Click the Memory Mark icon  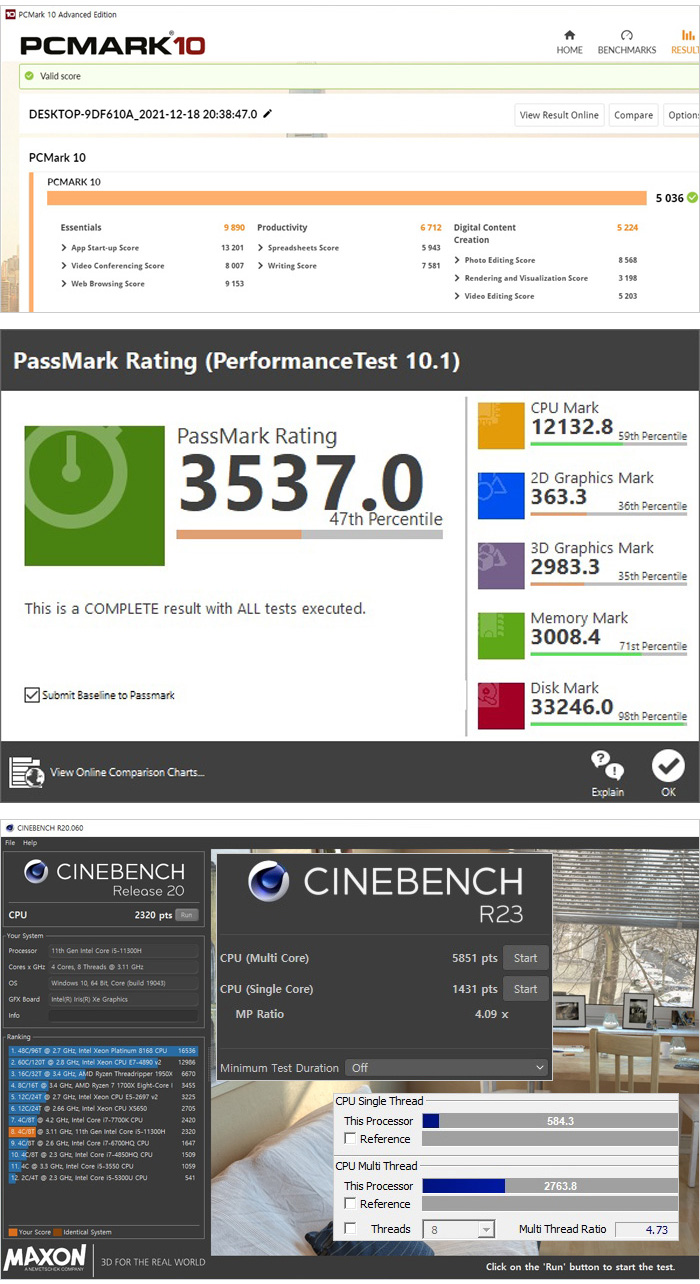[x=501, y=635]
